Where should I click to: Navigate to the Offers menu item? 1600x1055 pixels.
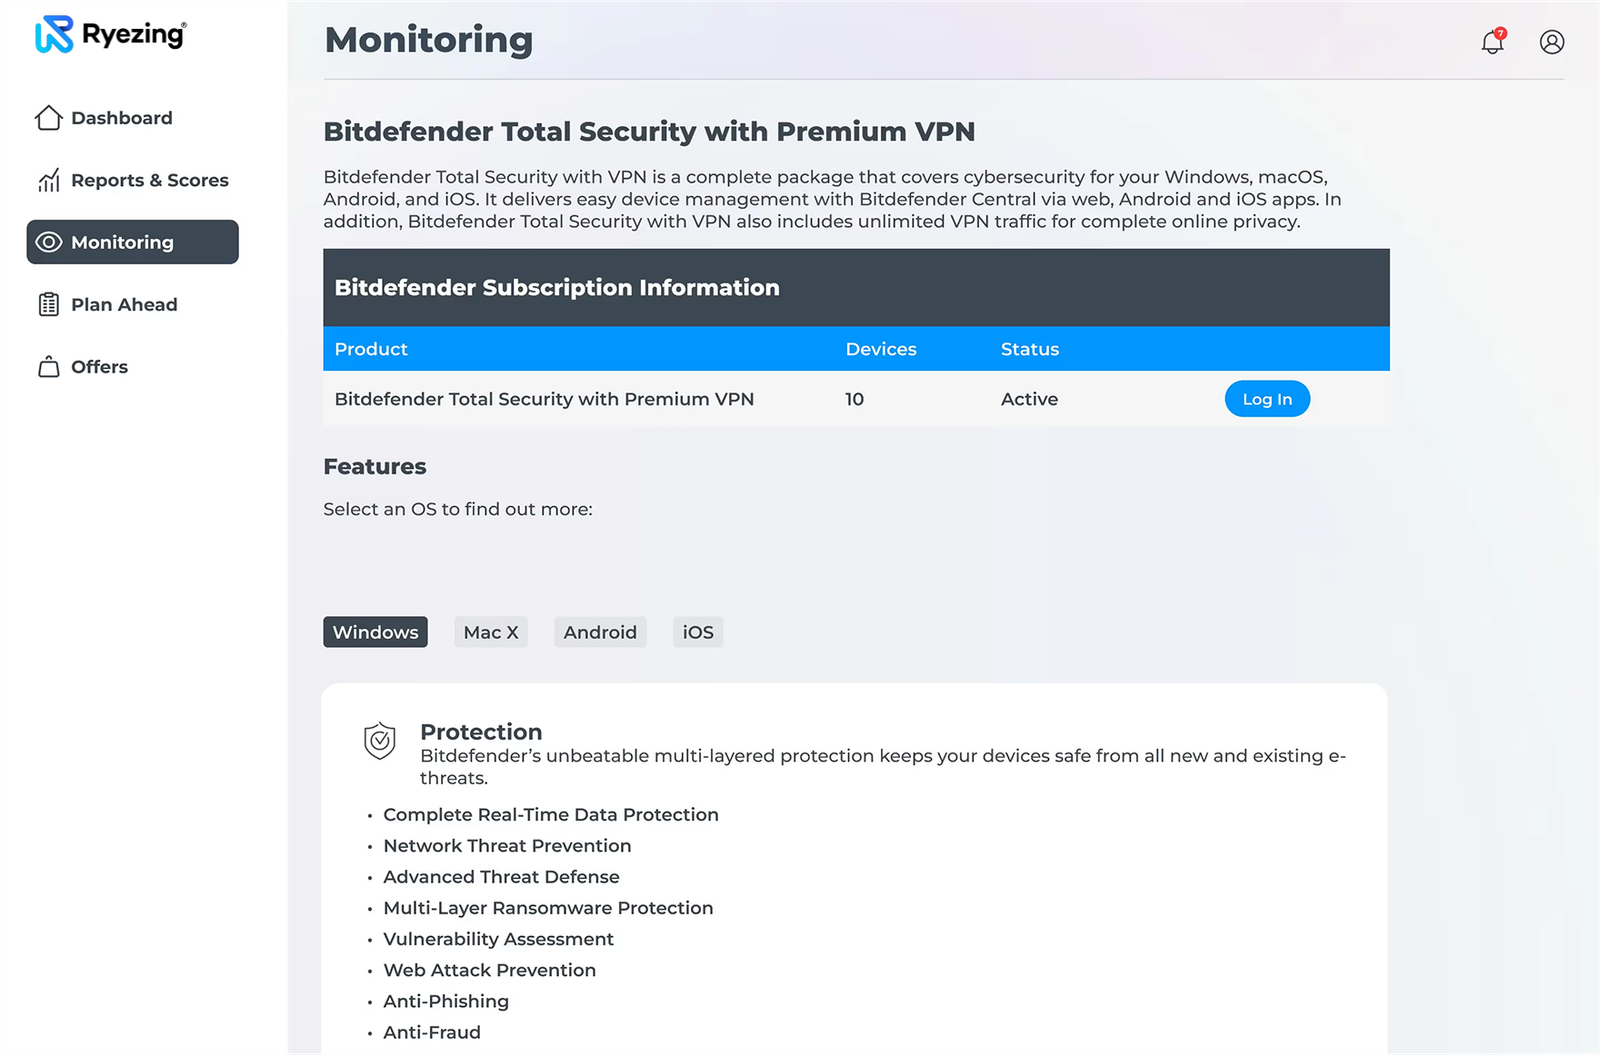100,367
